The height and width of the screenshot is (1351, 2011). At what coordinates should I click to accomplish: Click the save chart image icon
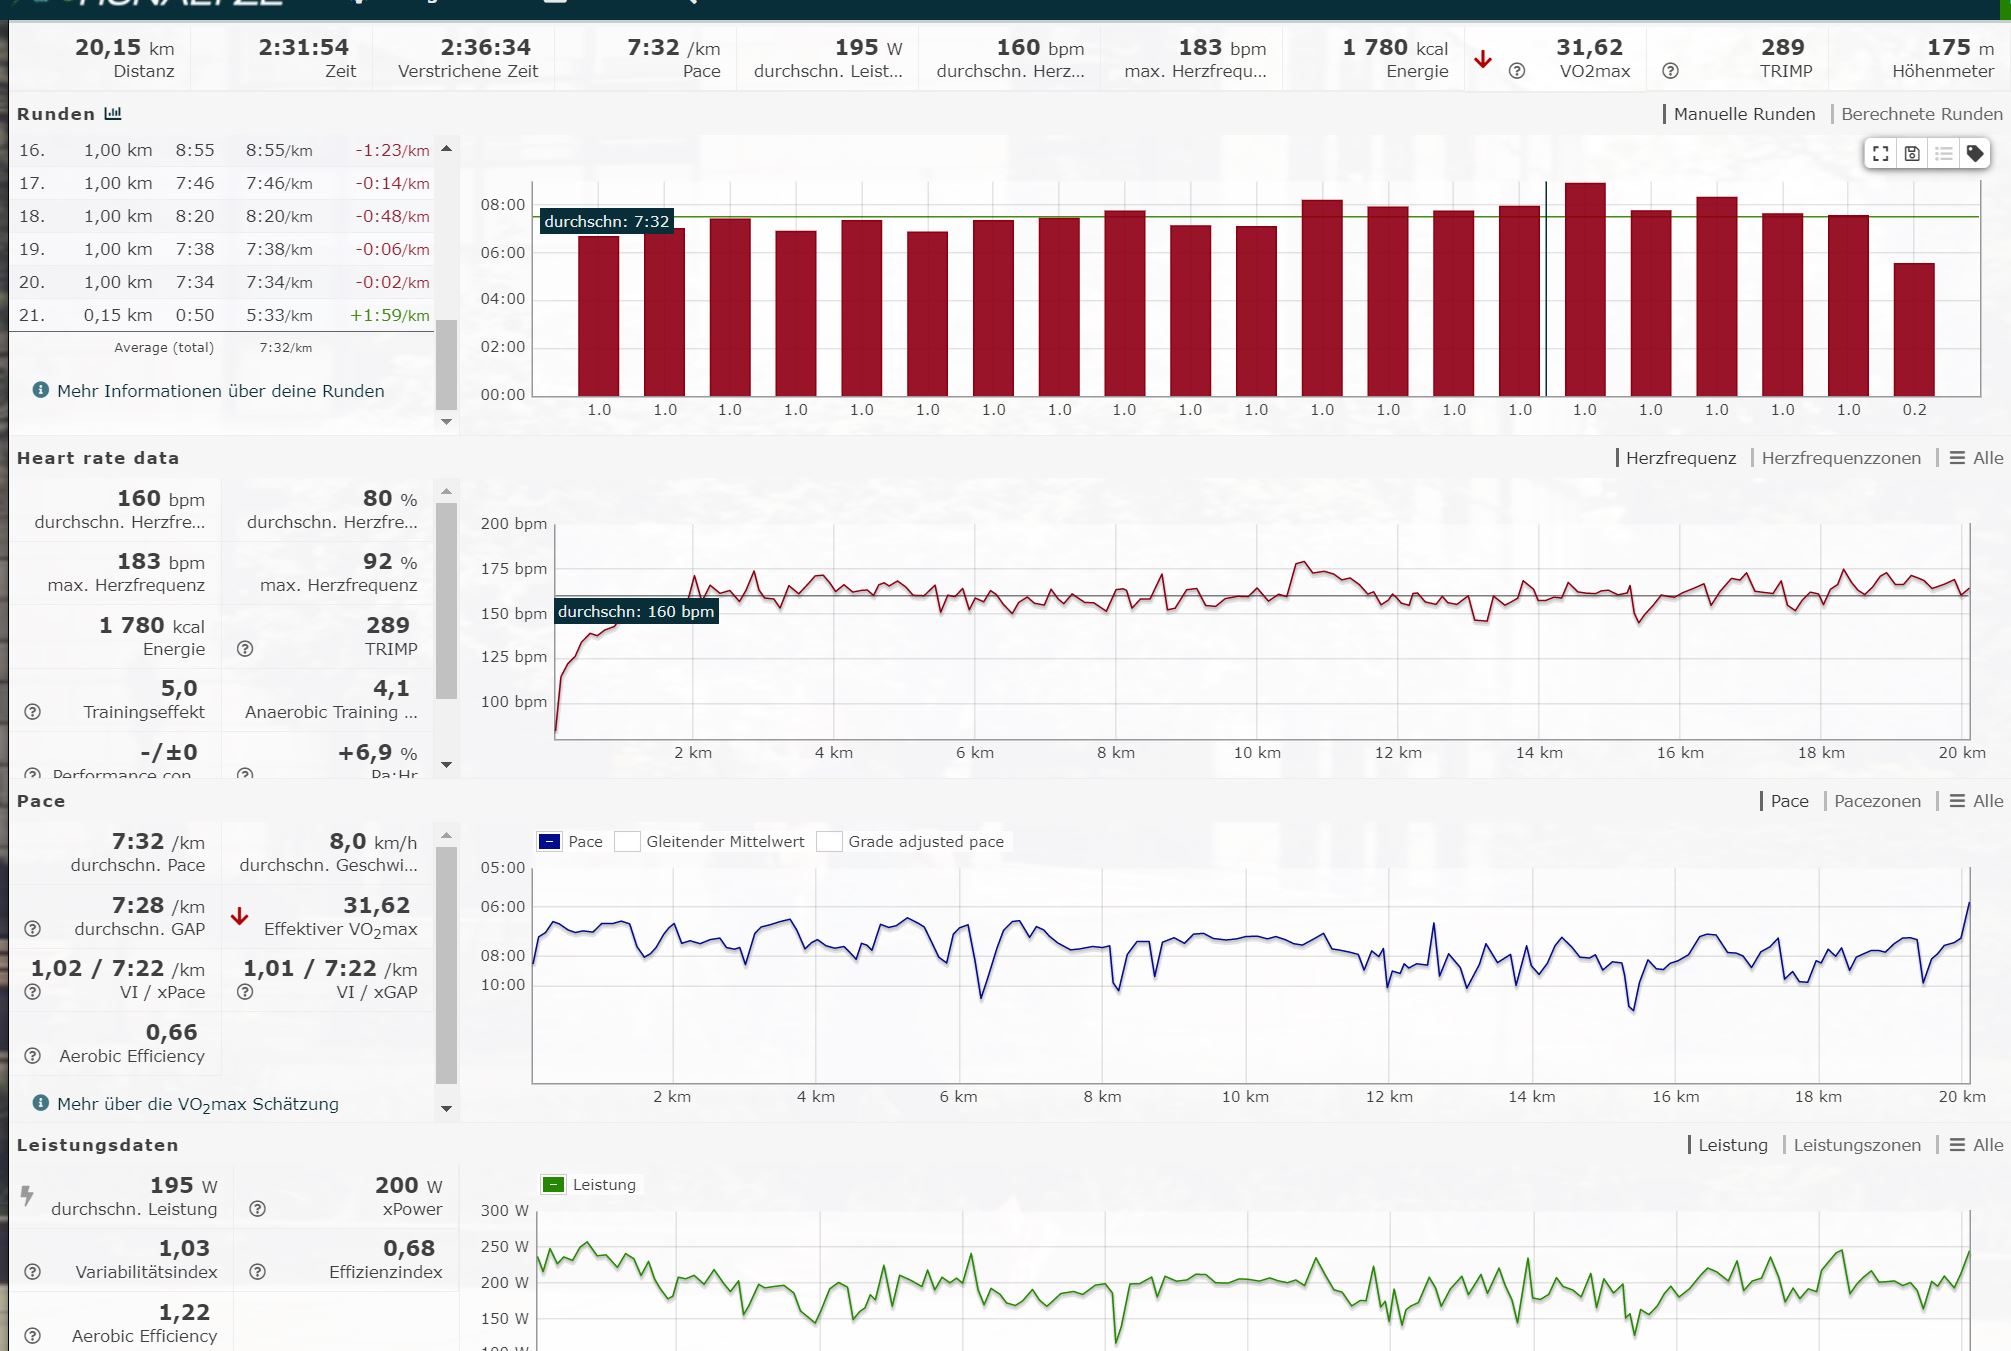point(1912,154)
